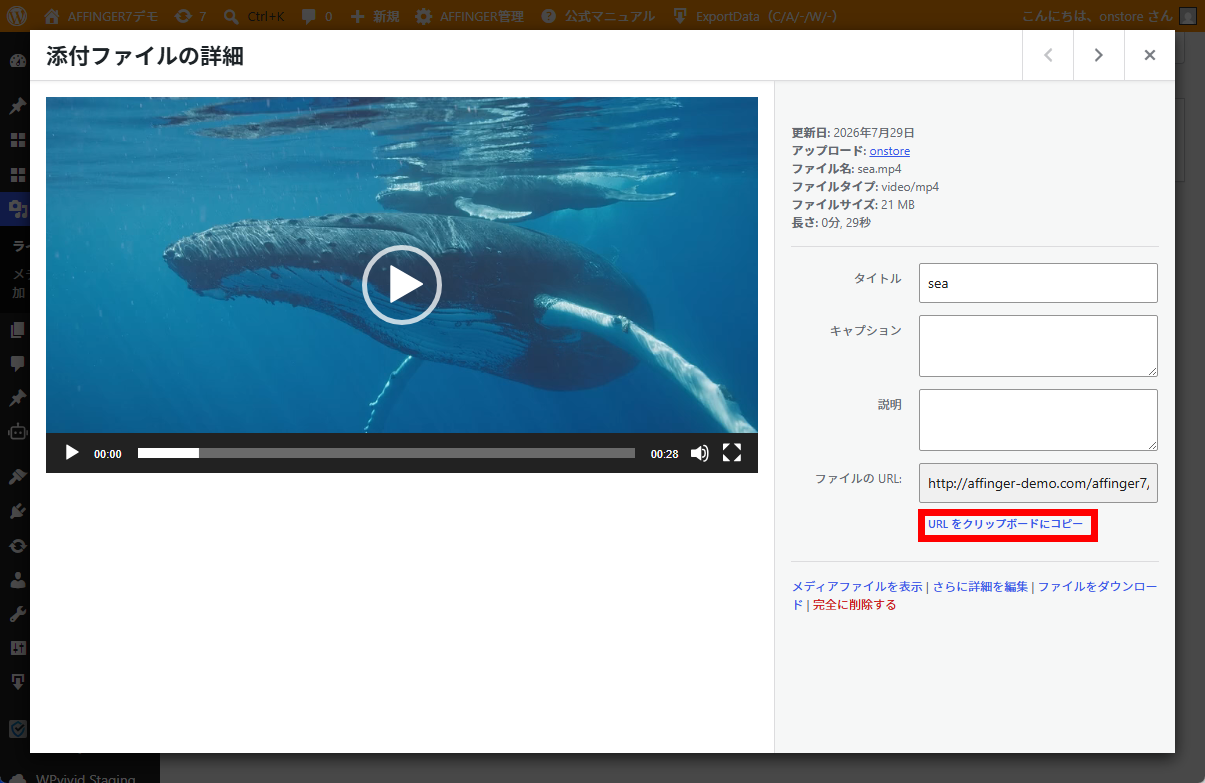The width and height of the screenshot is (1205, 783).
Task: Close the attachment details dialog
Action: coord(1150,55)
